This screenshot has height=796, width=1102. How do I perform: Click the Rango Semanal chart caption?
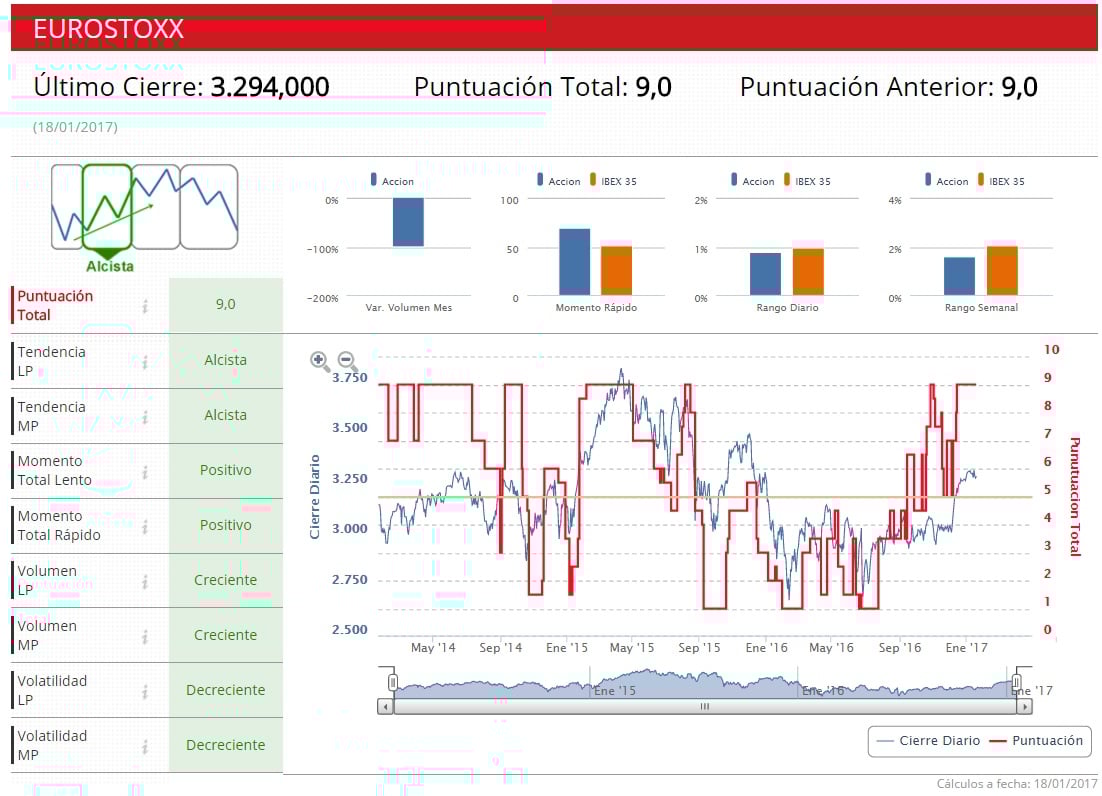tap(981, 308)
